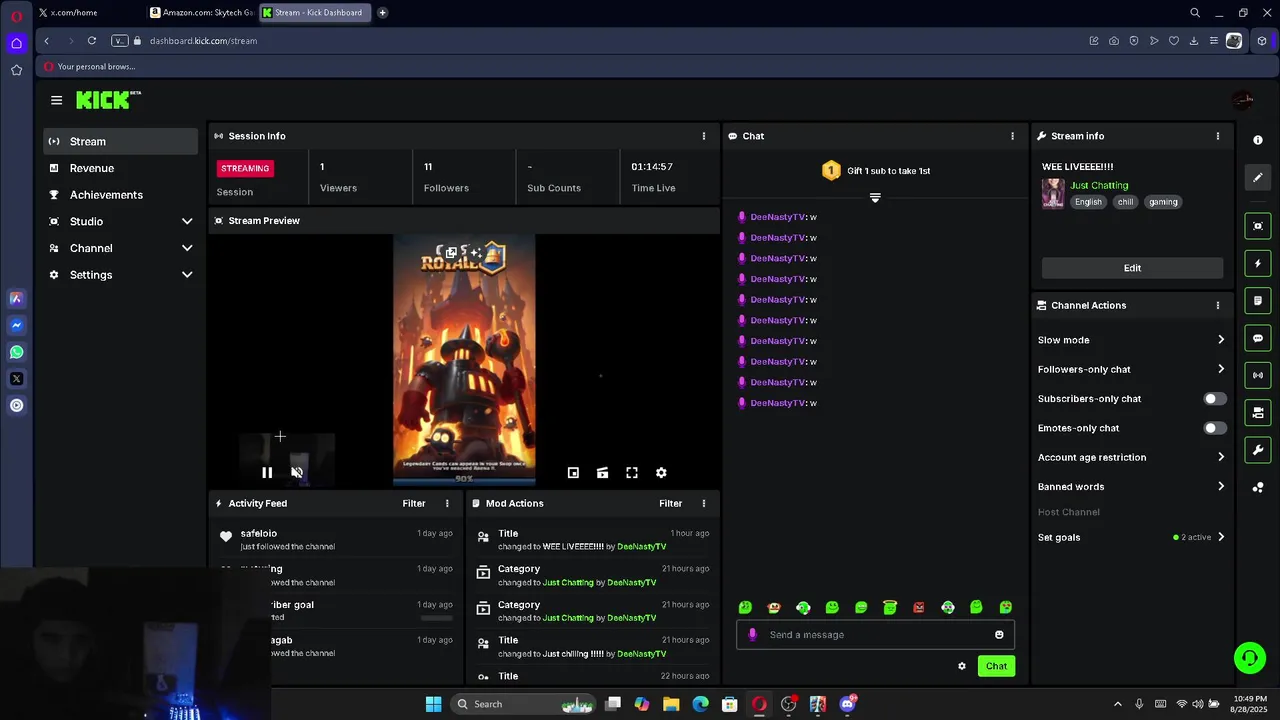
Task: Open the bottom dots icon in the right sidebar
Action: [1258, 487]
